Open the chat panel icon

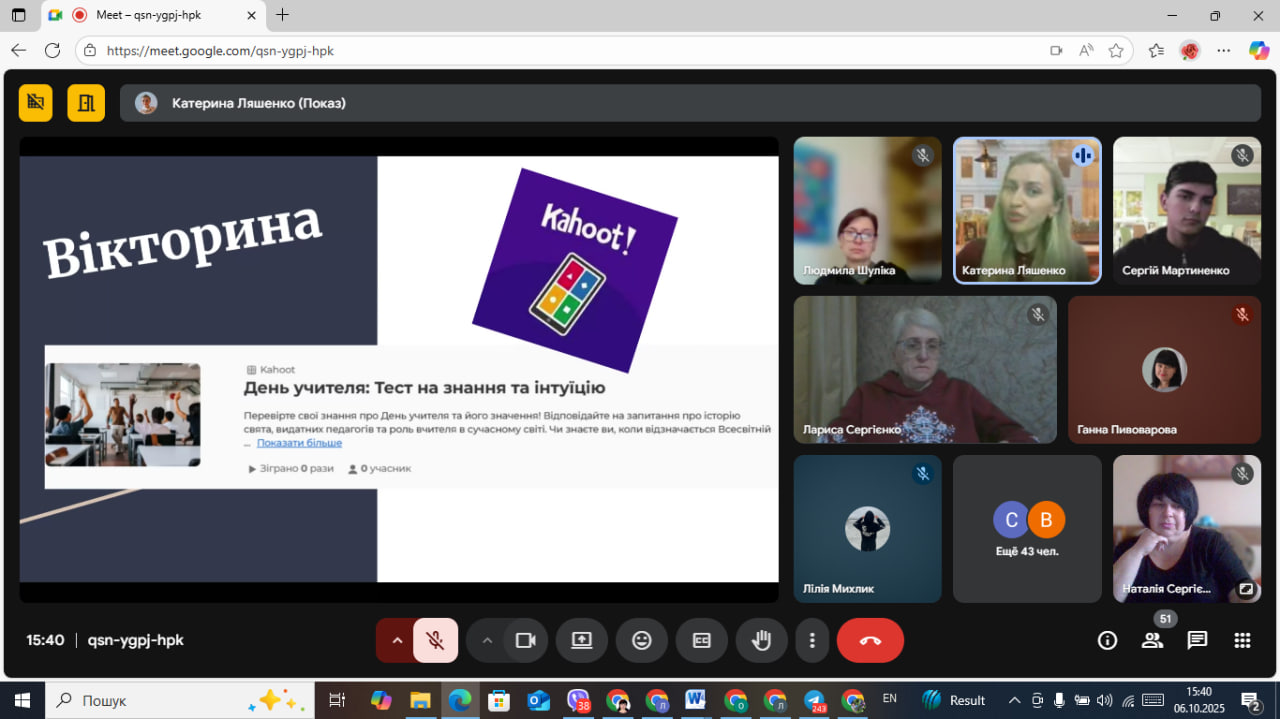[1197, 641]
